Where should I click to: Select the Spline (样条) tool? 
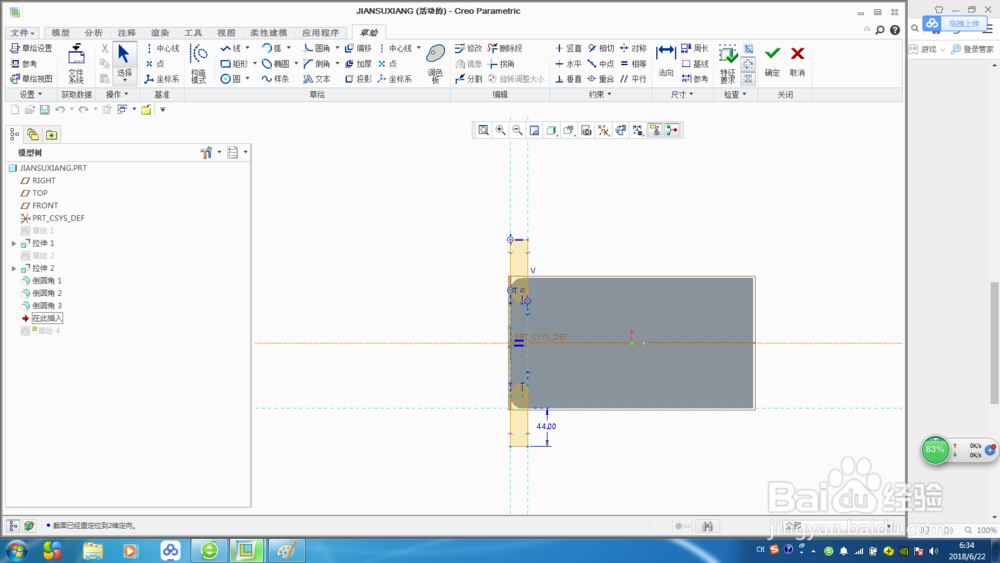pos(276,79)
